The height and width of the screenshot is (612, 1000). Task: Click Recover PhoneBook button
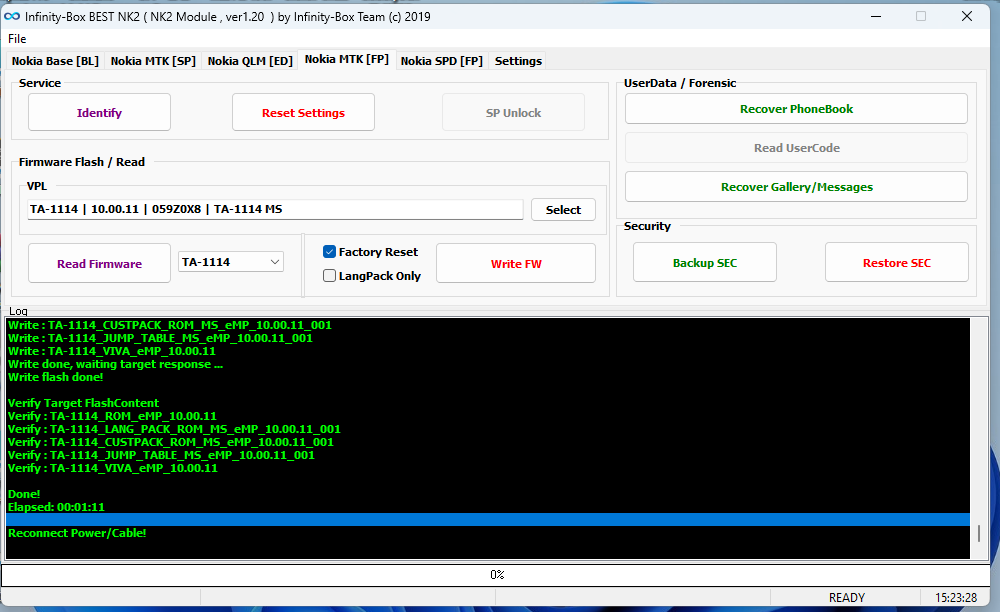point(796,109)
